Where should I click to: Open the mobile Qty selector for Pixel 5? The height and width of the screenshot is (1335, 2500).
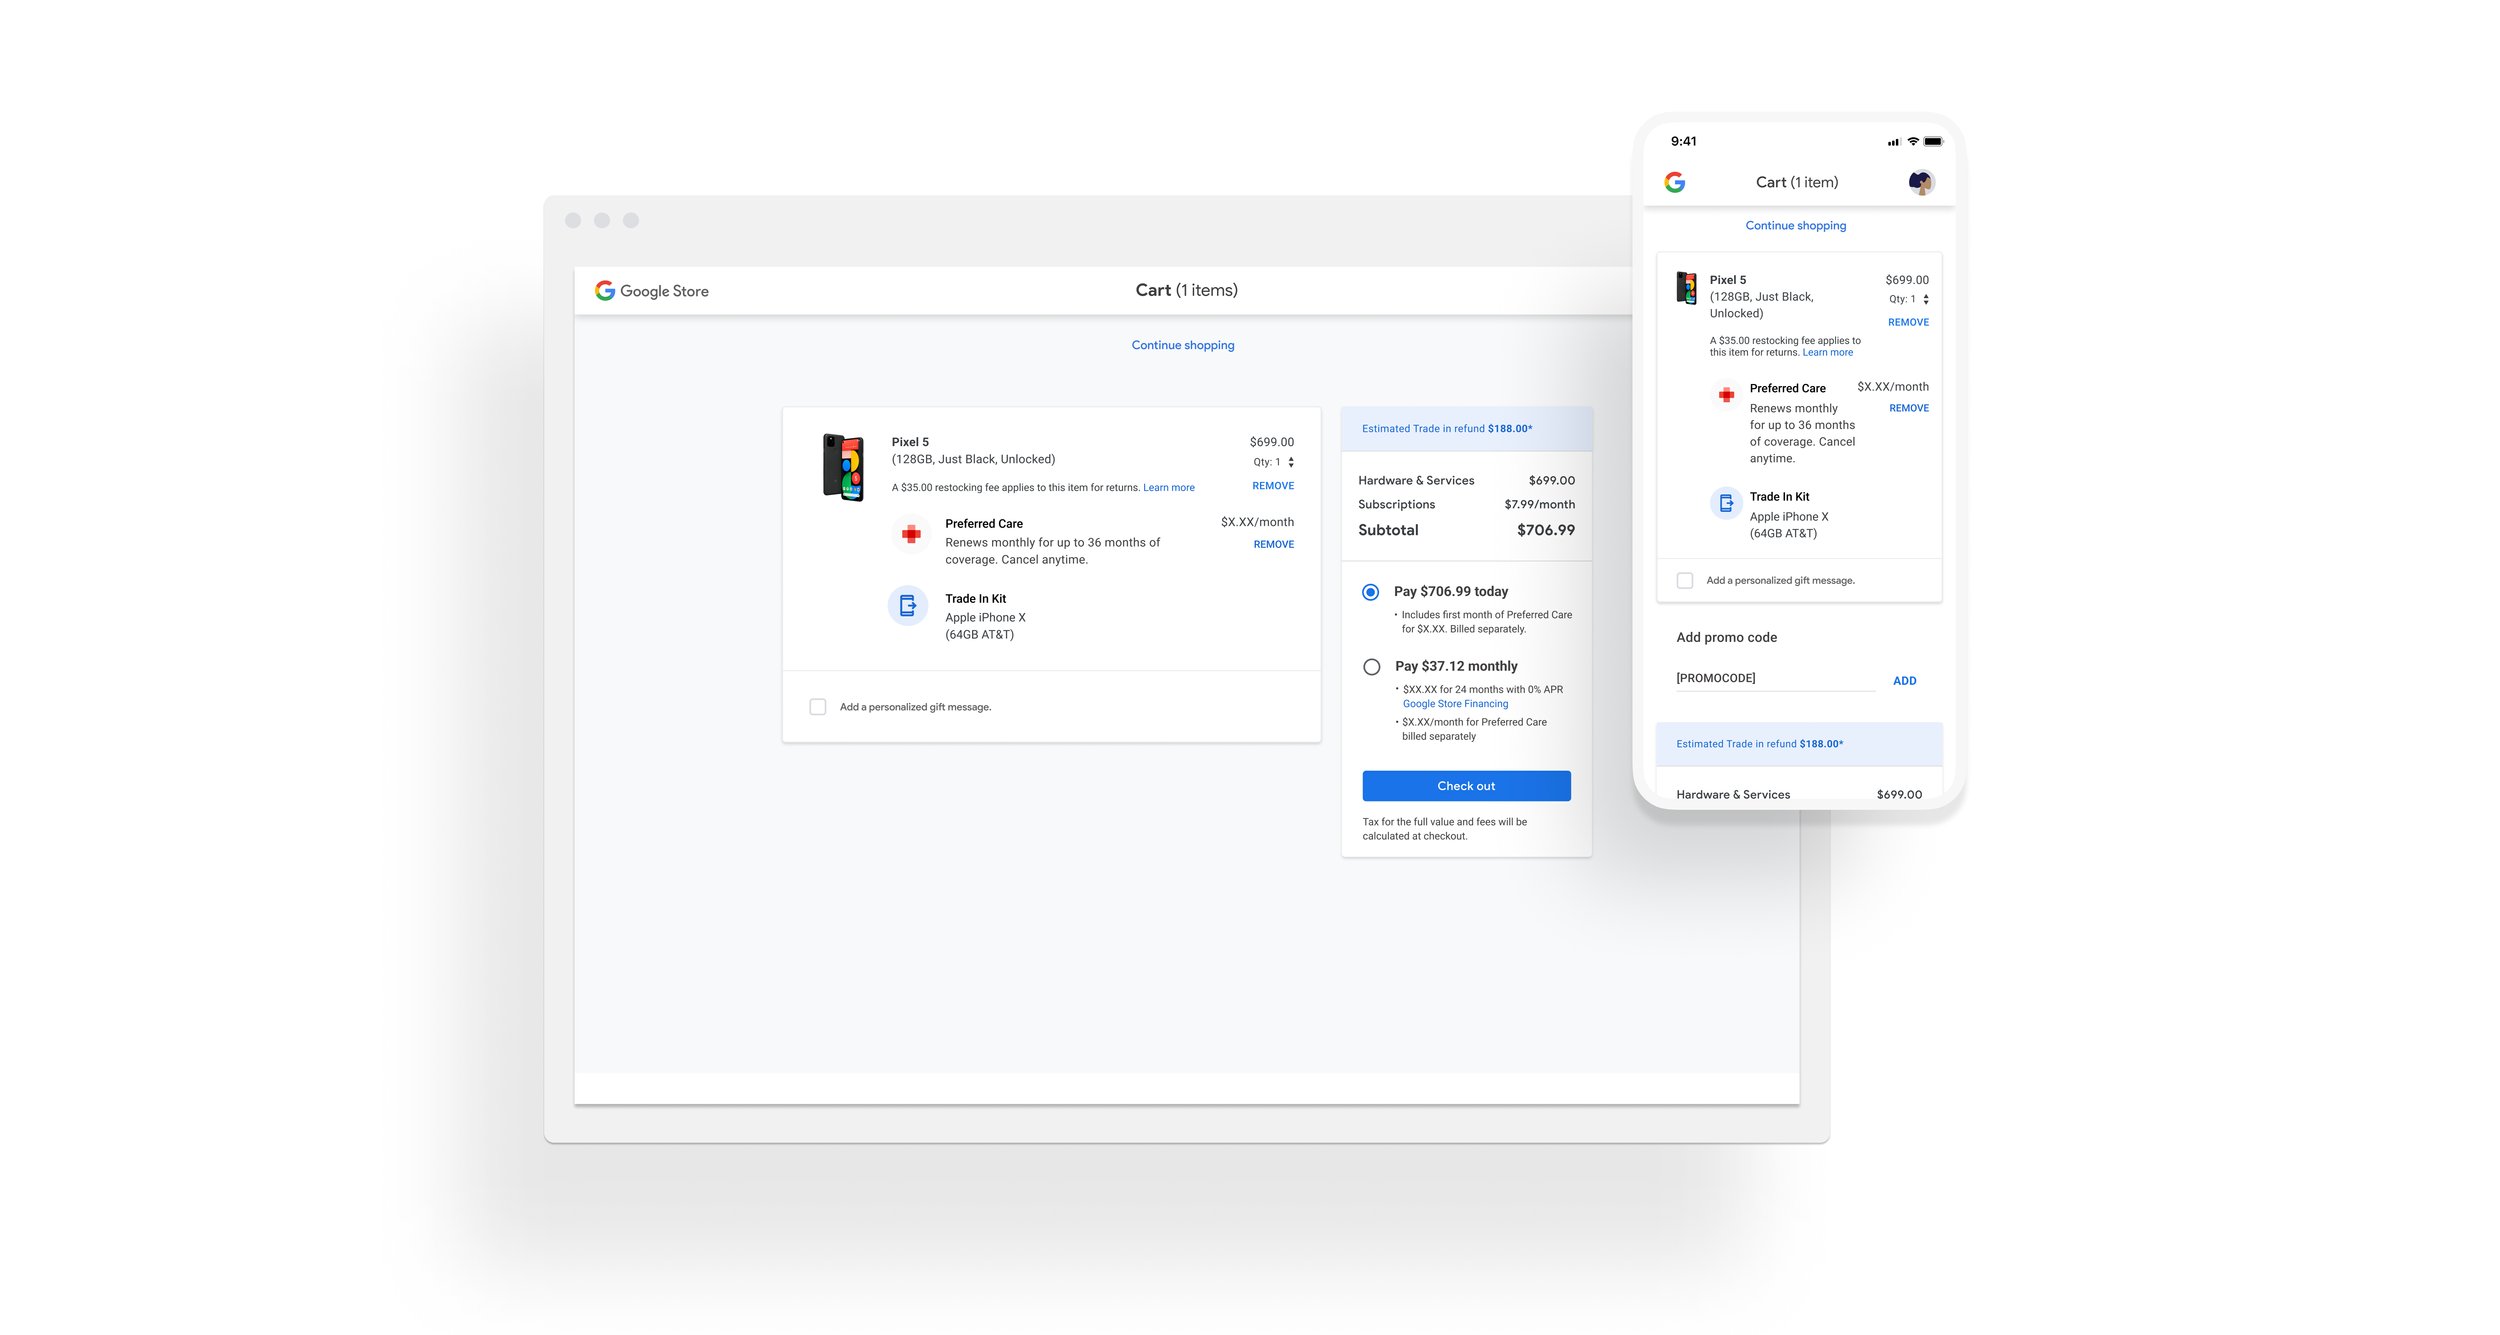(1925, 299)
